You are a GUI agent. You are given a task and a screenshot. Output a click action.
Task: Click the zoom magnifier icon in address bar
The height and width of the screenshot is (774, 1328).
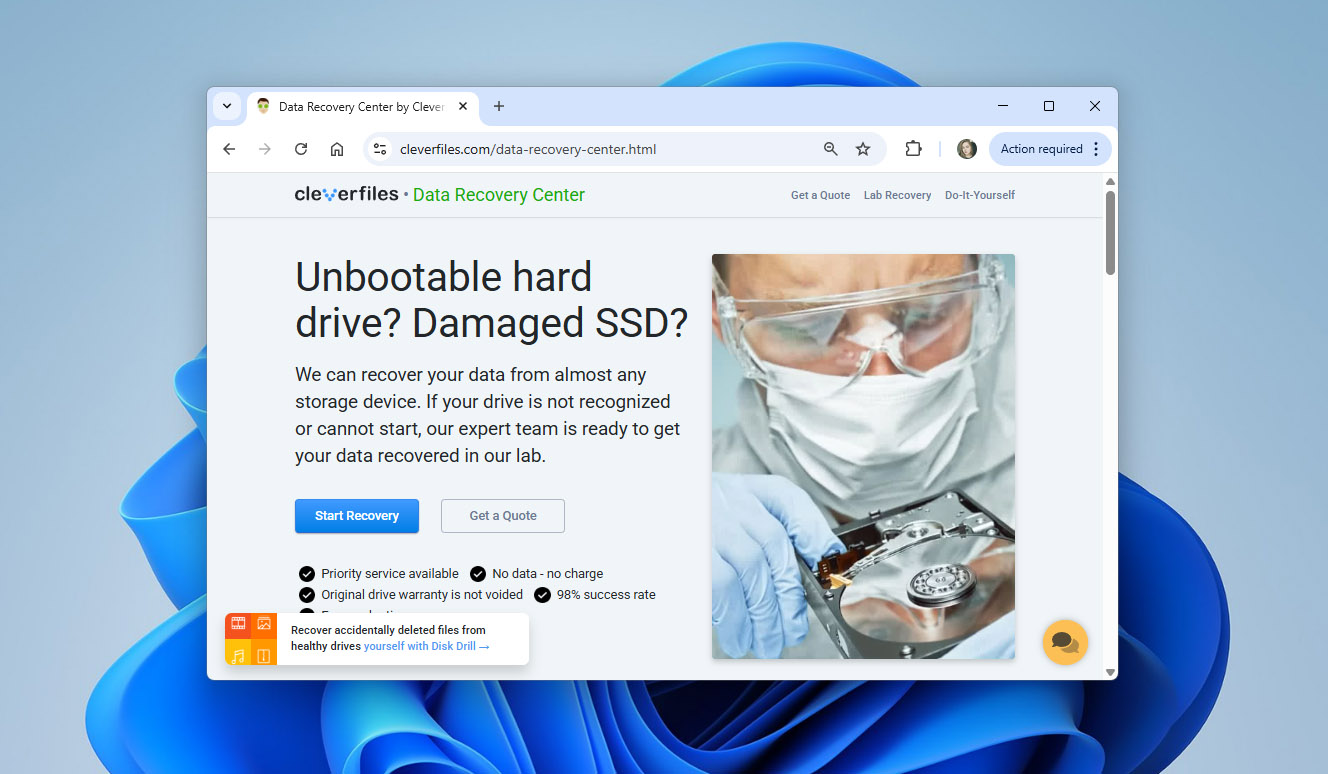click(x=830, y=149)
